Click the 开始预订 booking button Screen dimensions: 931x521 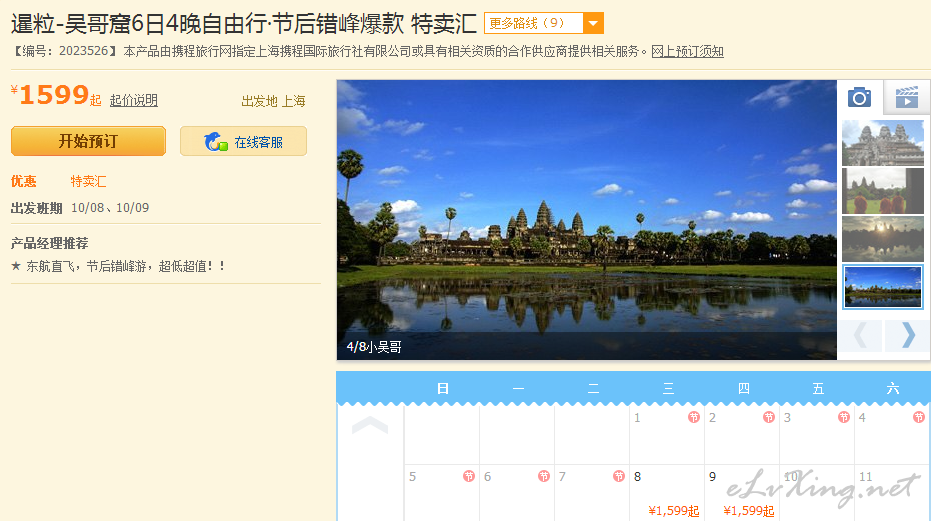coord(88,141)
